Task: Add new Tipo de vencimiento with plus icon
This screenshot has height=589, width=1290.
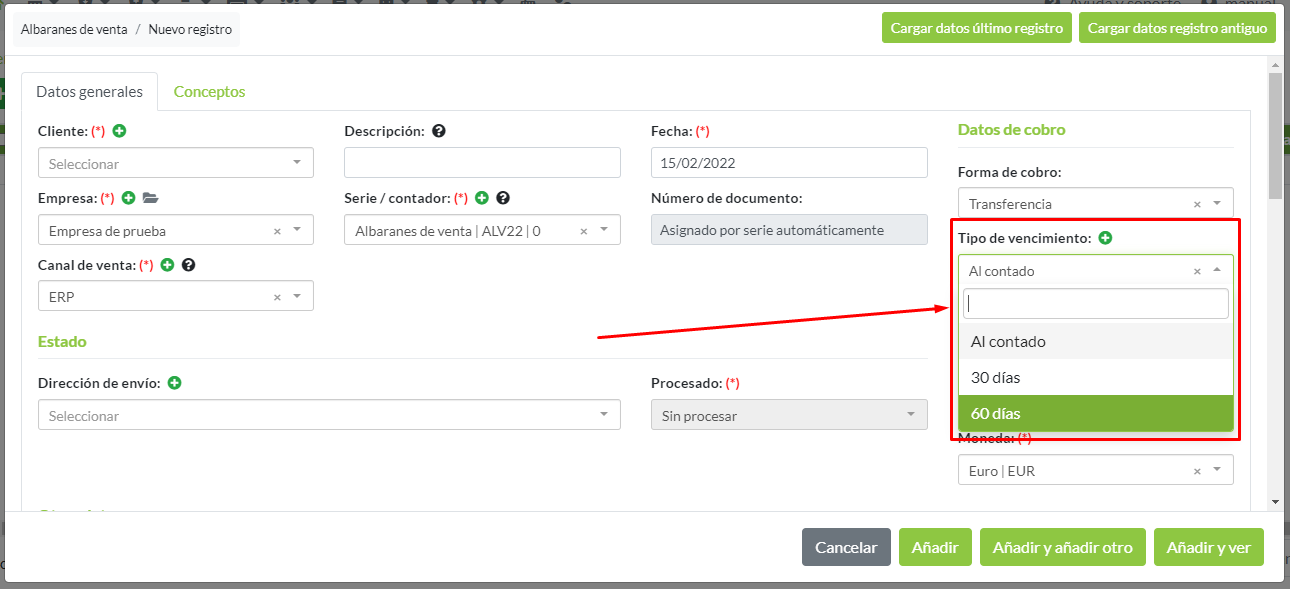Action: coord(1105,238)
